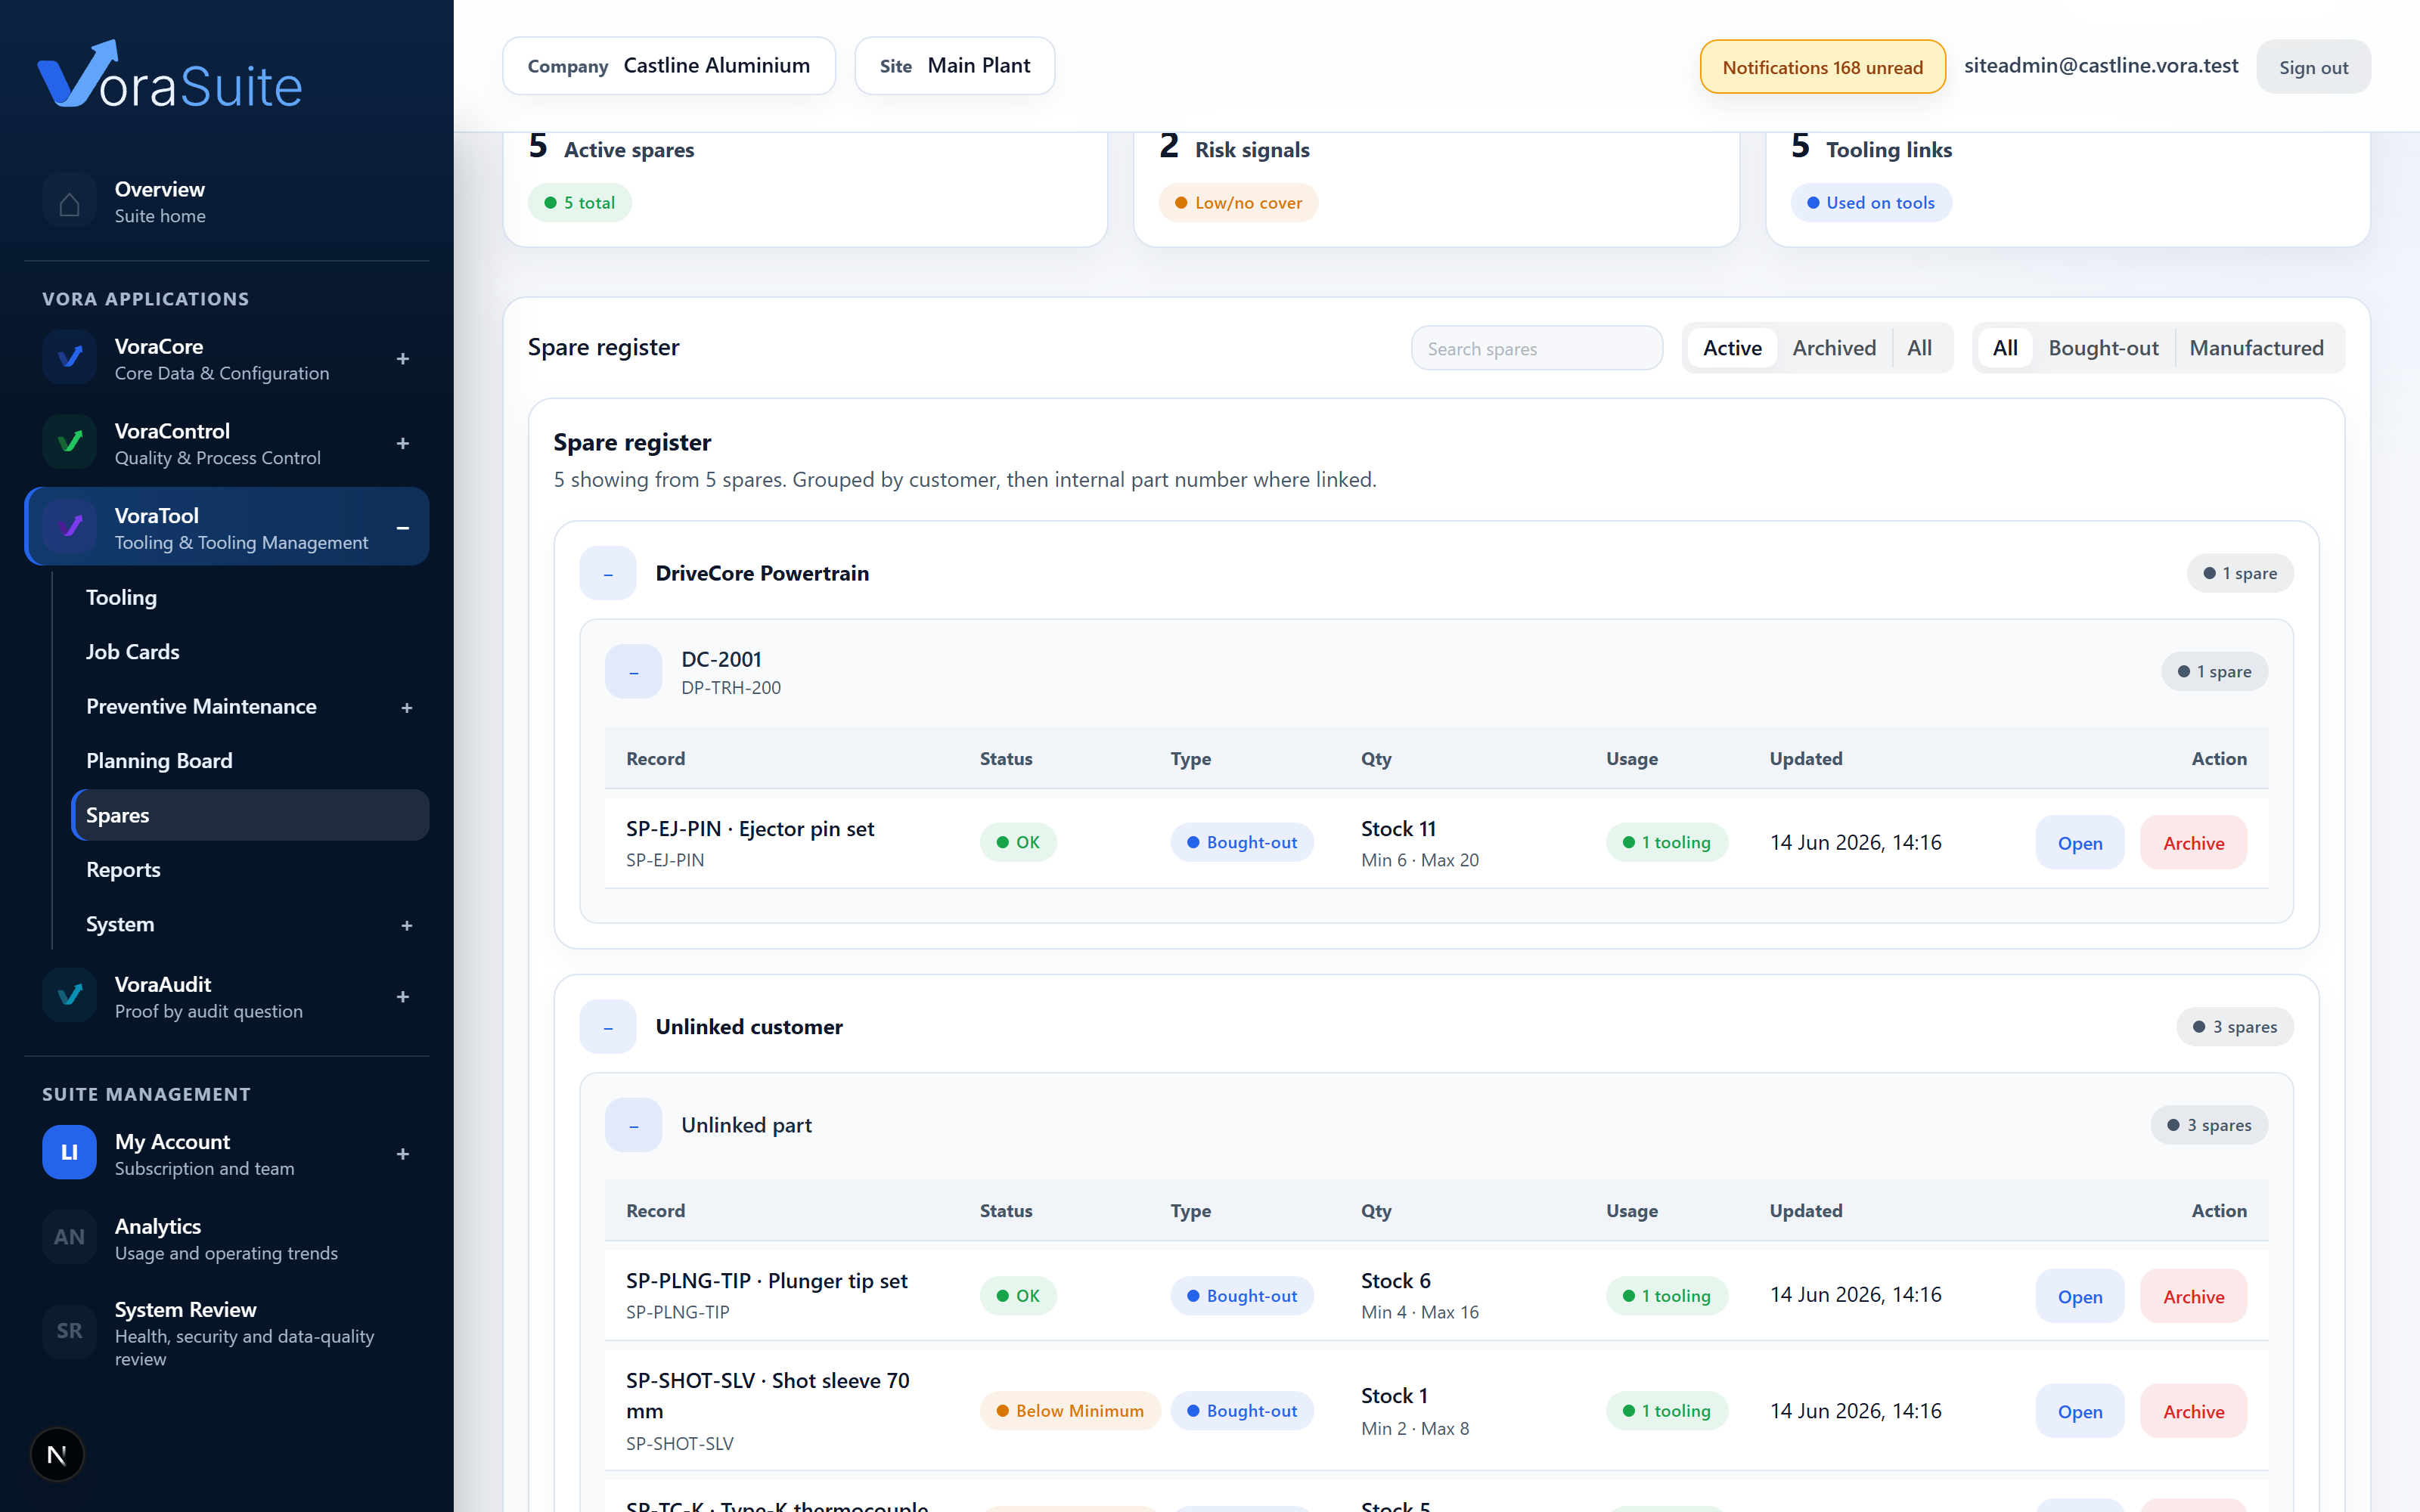This screenshot has width=2420, height=1512.
Task: Expand the VoraControl application menu
Action: pos(403,444)
